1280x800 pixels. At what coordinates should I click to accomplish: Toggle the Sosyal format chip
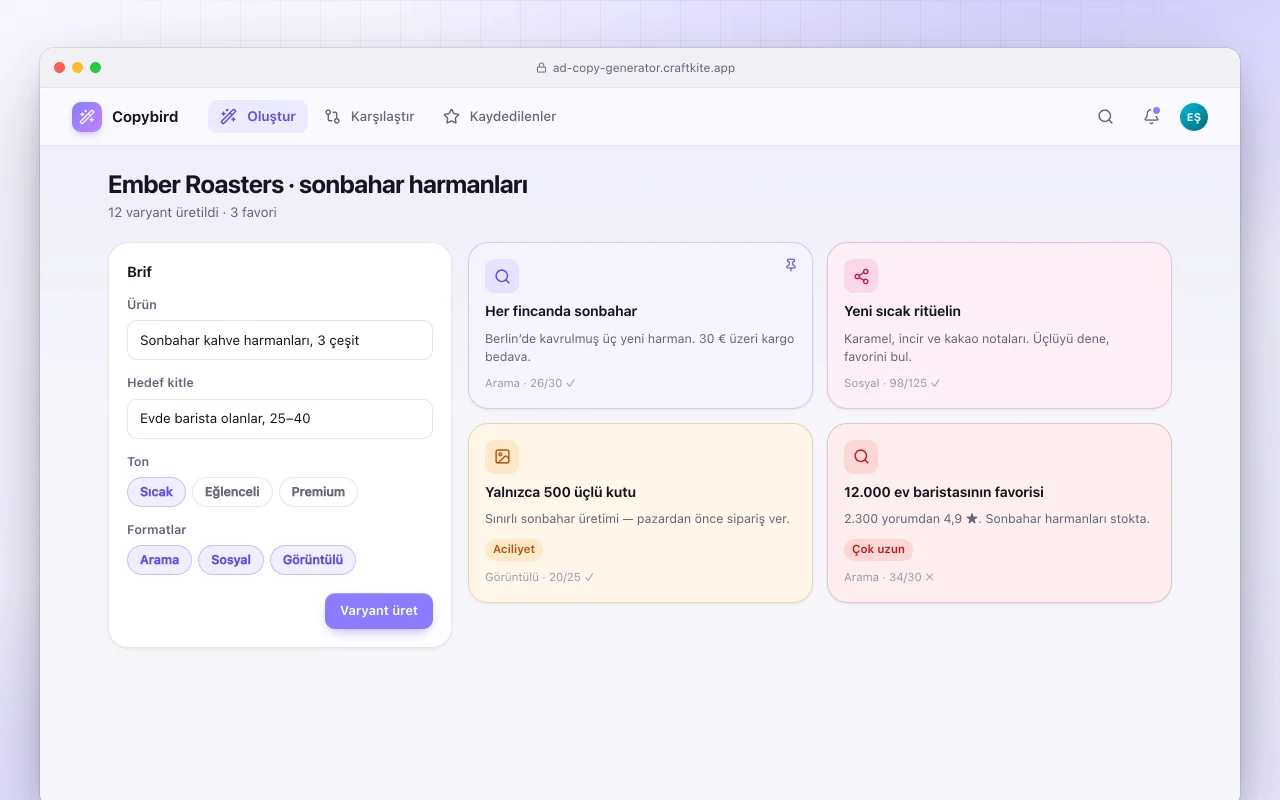(x=231, y=560)
